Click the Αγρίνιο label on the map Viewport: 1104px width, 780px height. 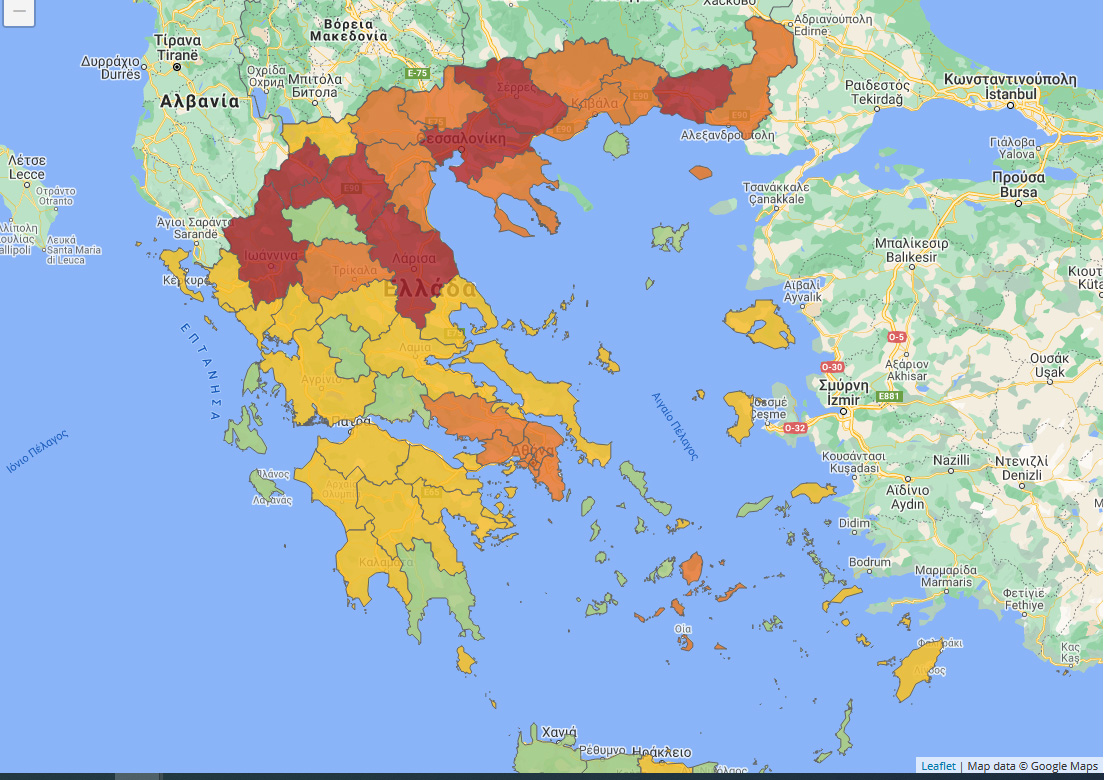tap(322, 379)
